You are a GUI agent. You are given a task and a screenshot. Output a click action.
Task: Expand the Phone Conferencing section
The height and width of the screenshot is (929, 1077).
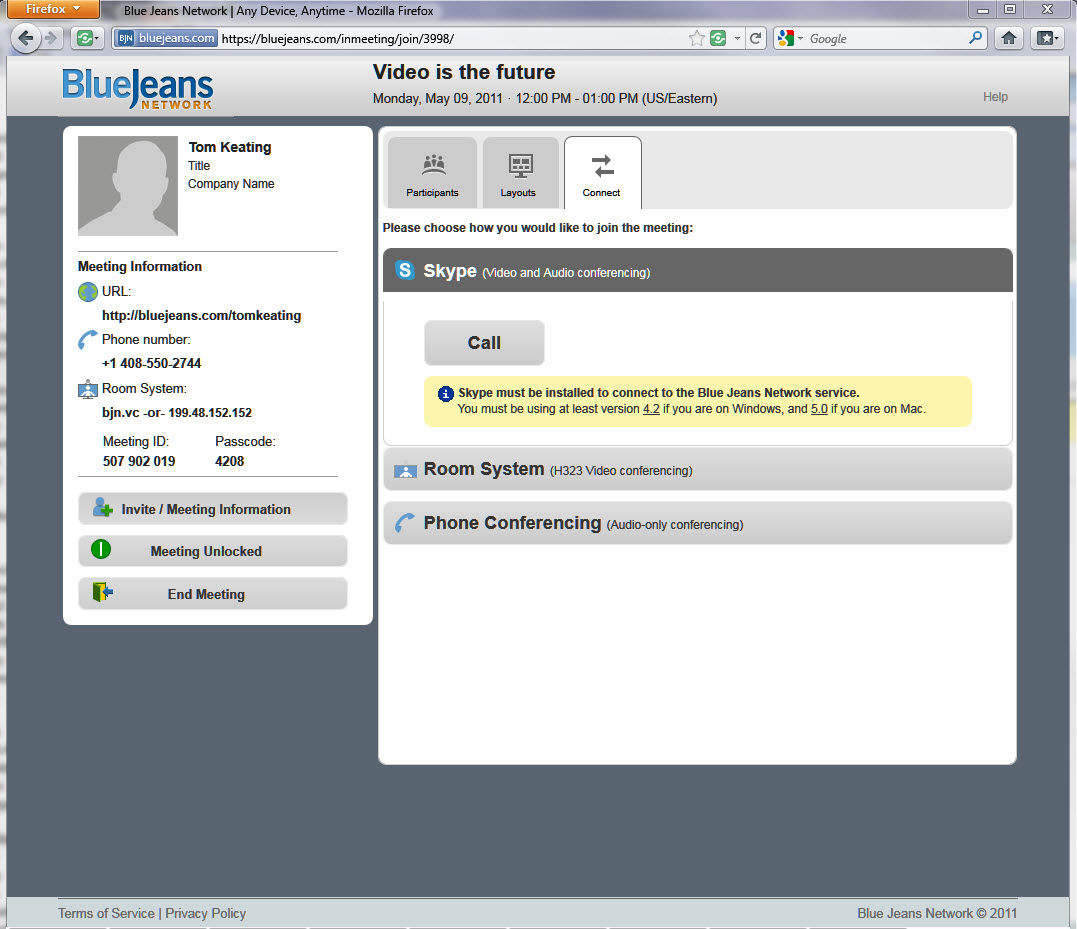point(697,523)
